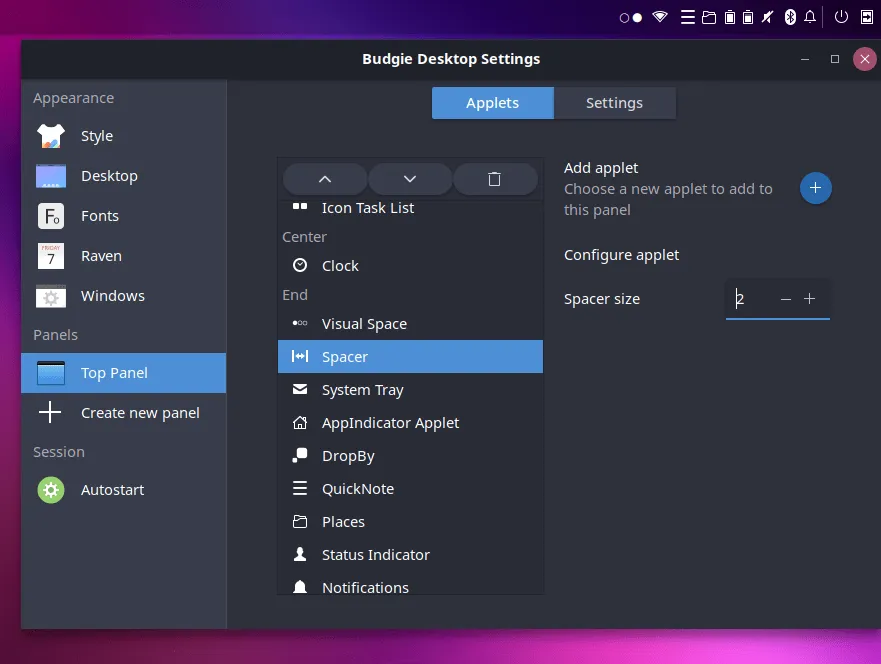This screenshot has width=881, height=664.
Task: Switch to the Applets tab
Action: (x=492, y=103)
